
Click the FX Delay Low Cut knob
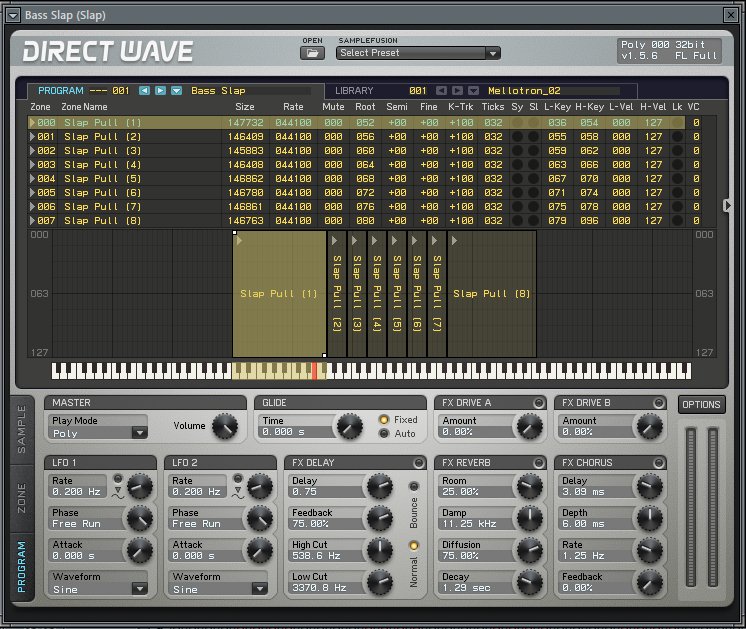(380, 582)
